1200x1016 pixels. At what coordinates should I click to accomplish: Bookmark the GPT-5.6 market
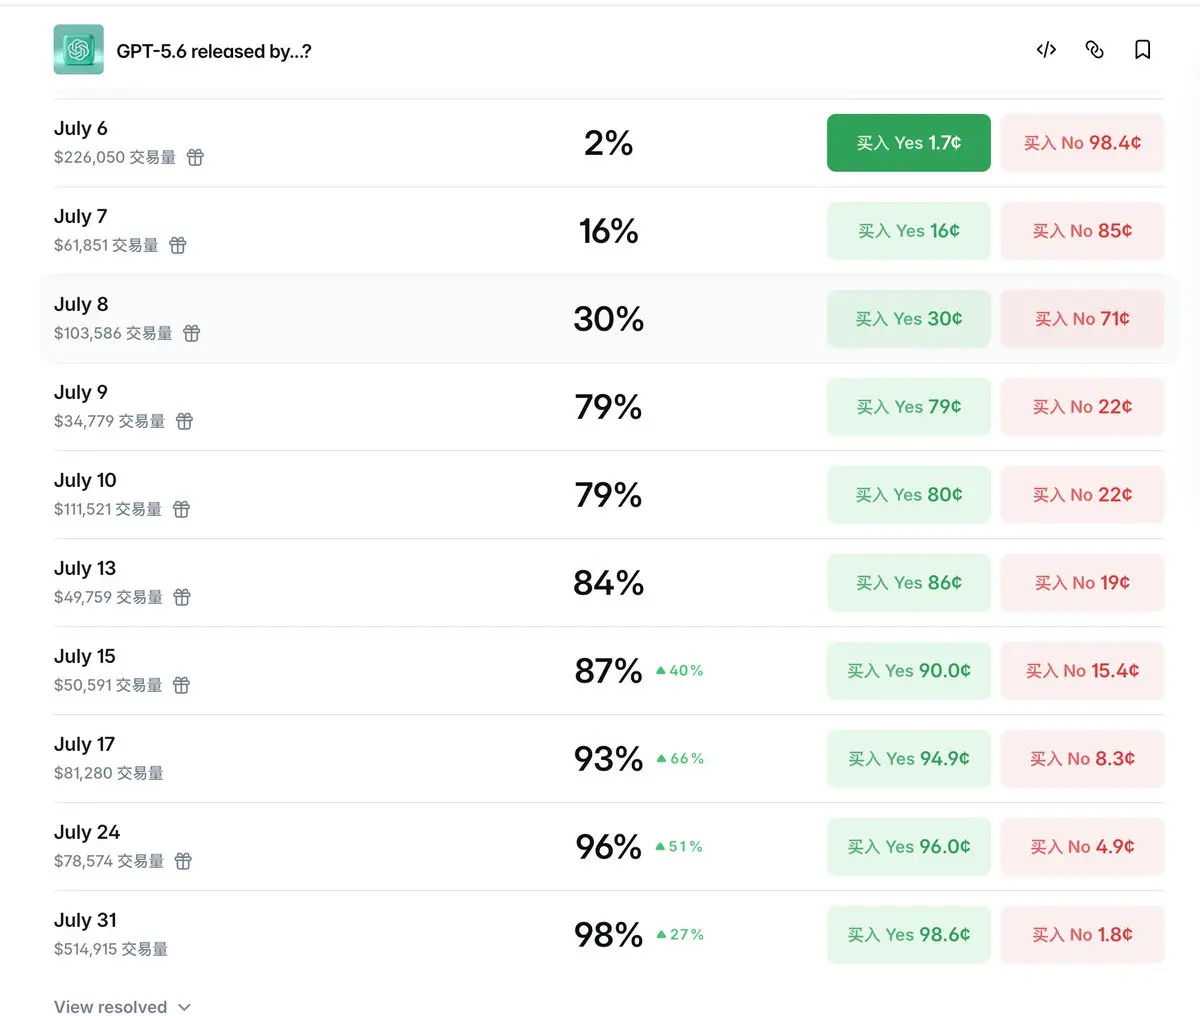pyautogui.click(x=1142, y=50)
